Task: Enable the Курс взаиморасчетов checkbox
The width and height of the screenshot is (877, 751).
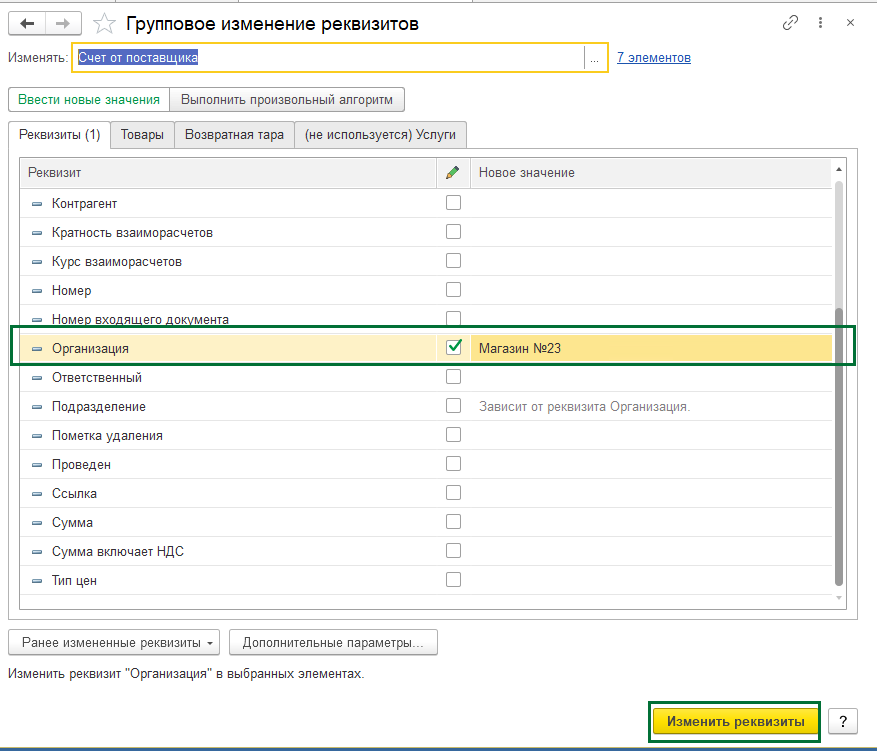Action: (453, 261)
